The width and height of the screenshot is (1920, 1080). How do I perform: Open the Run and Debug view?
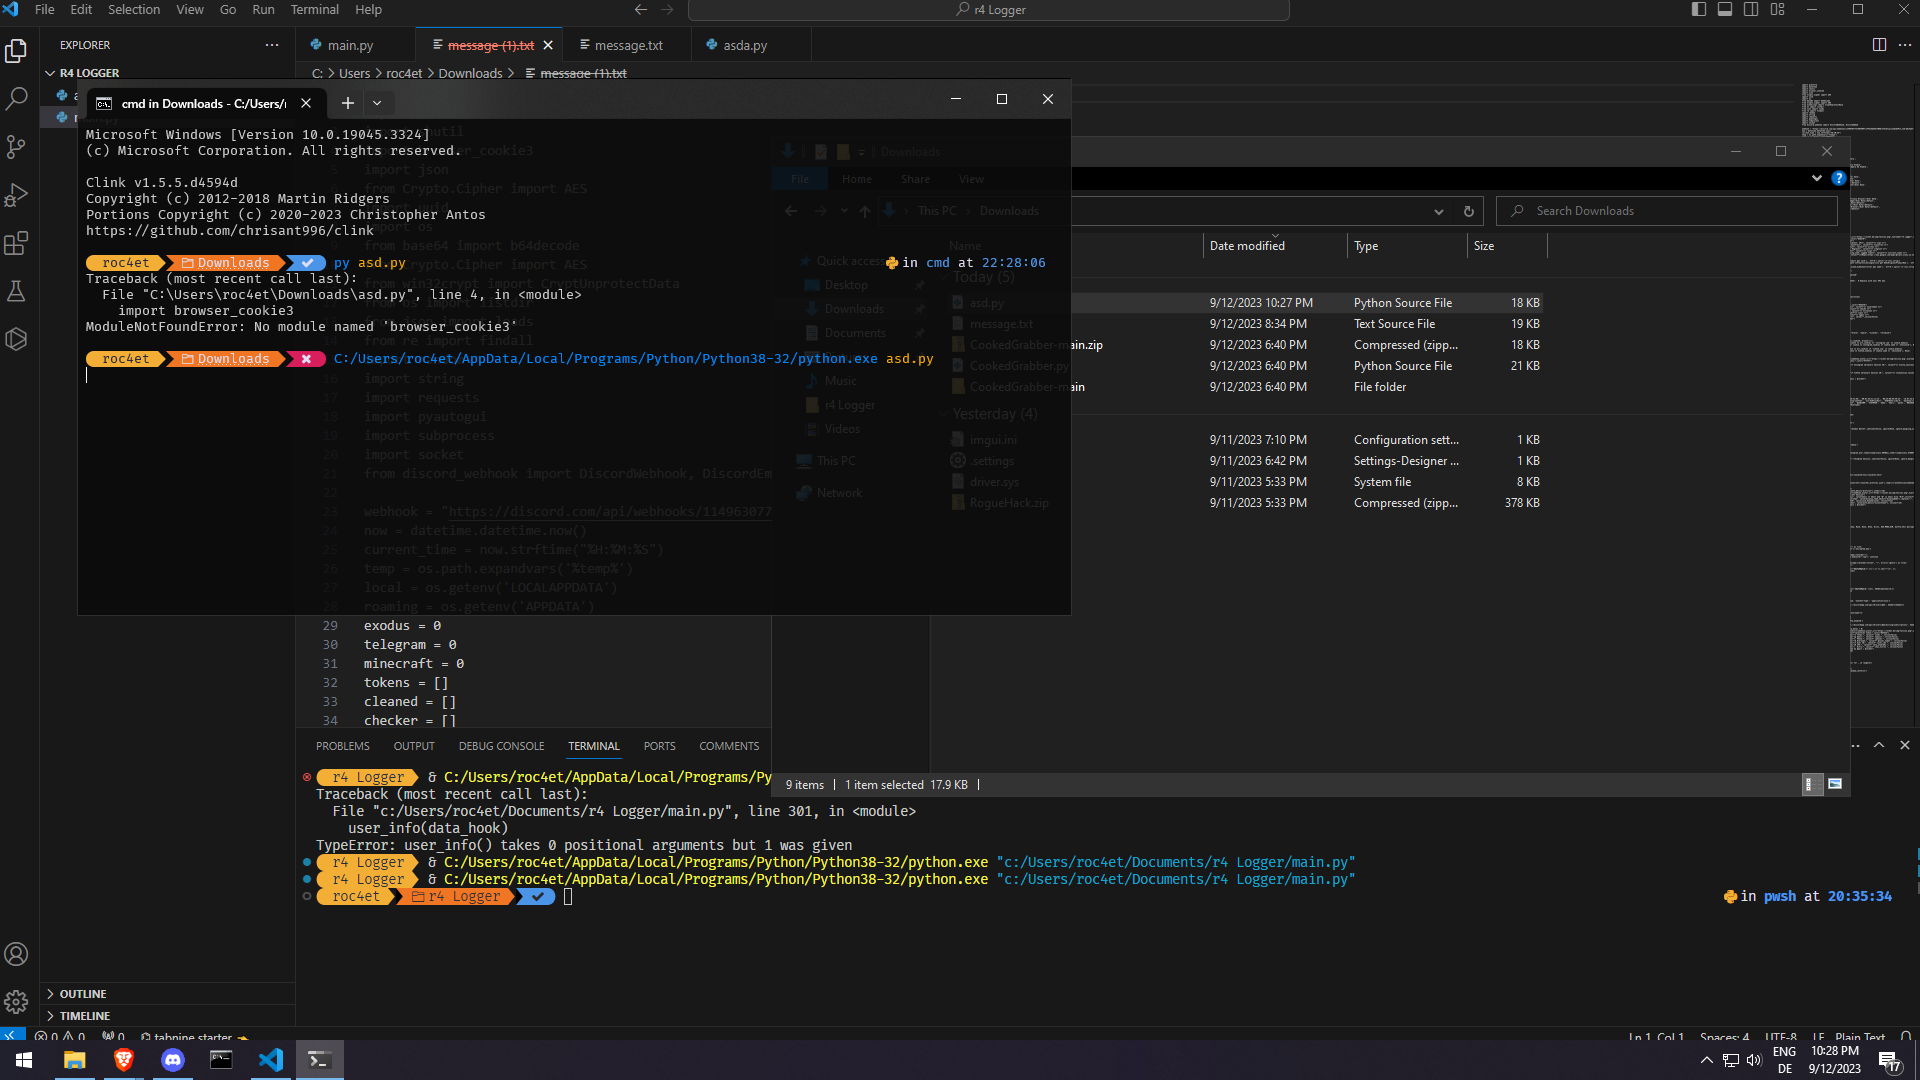click(16, 195)
